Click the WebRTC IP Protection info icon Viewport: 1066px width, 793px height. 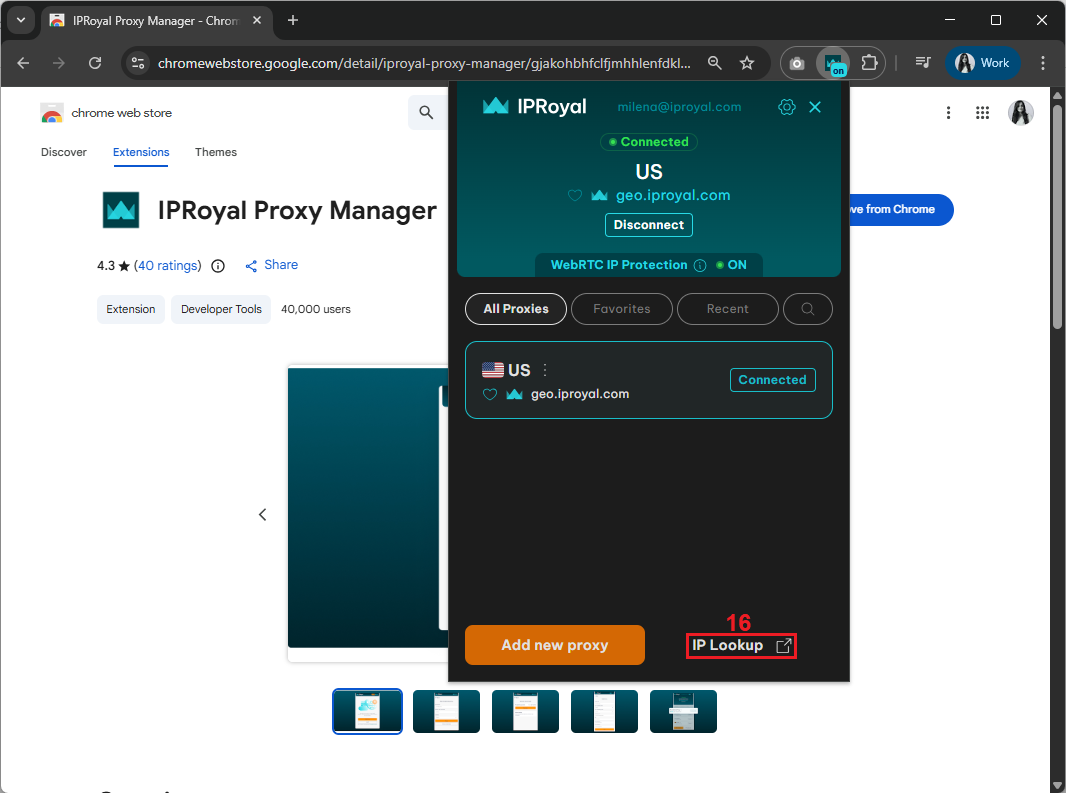point(700,265)
